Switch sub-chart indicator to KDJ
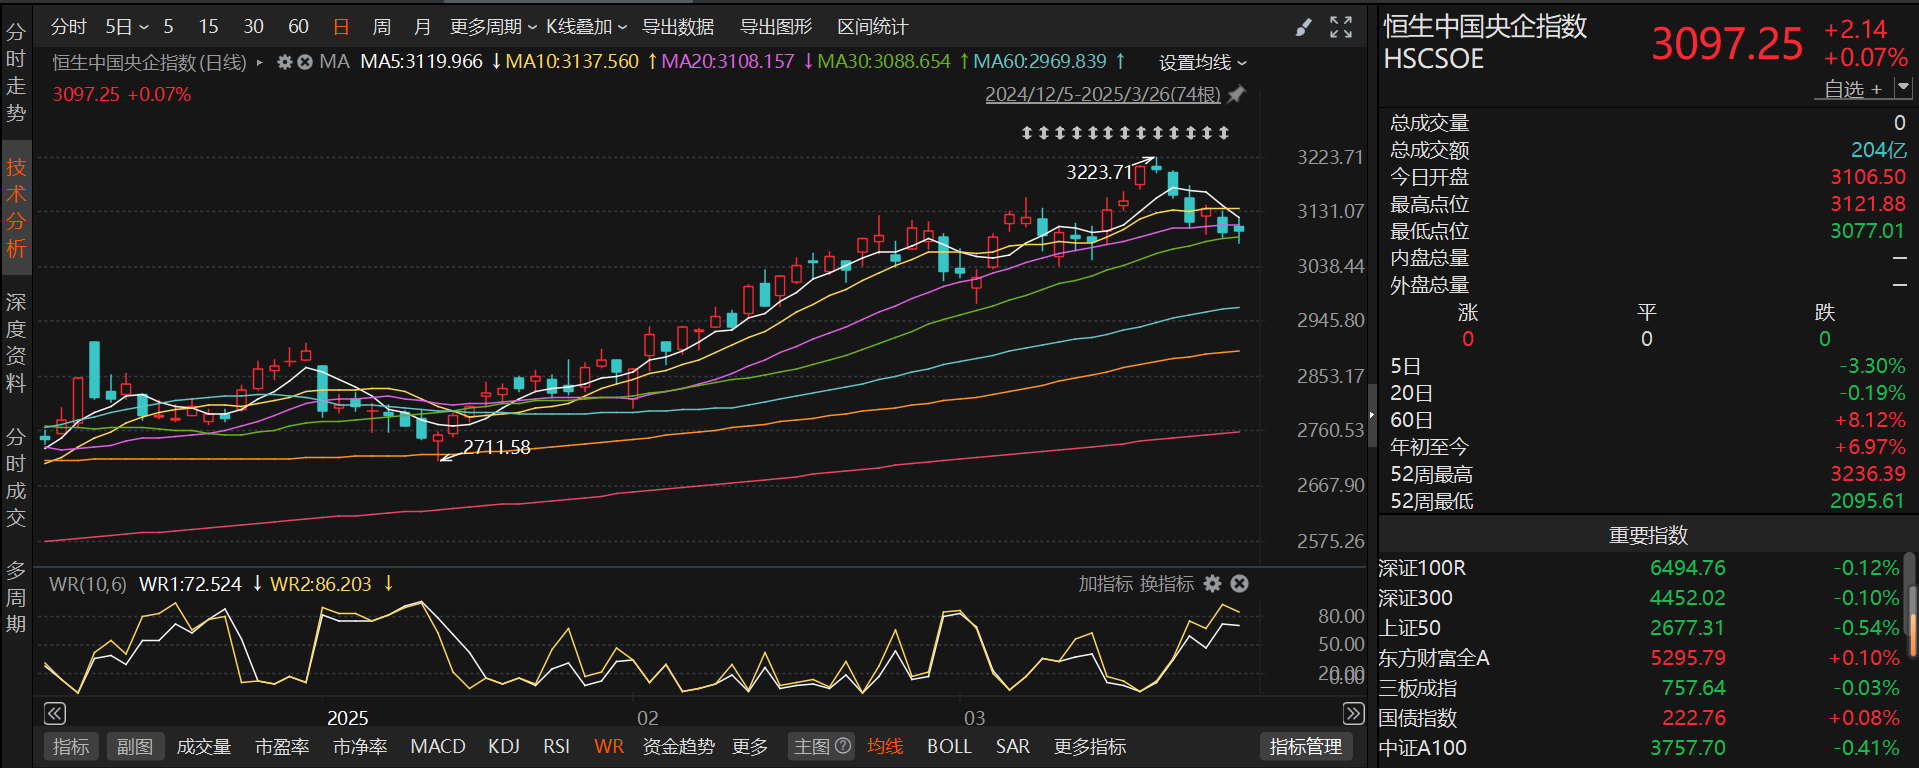The image size is (1919, 768). pos(504,746)
